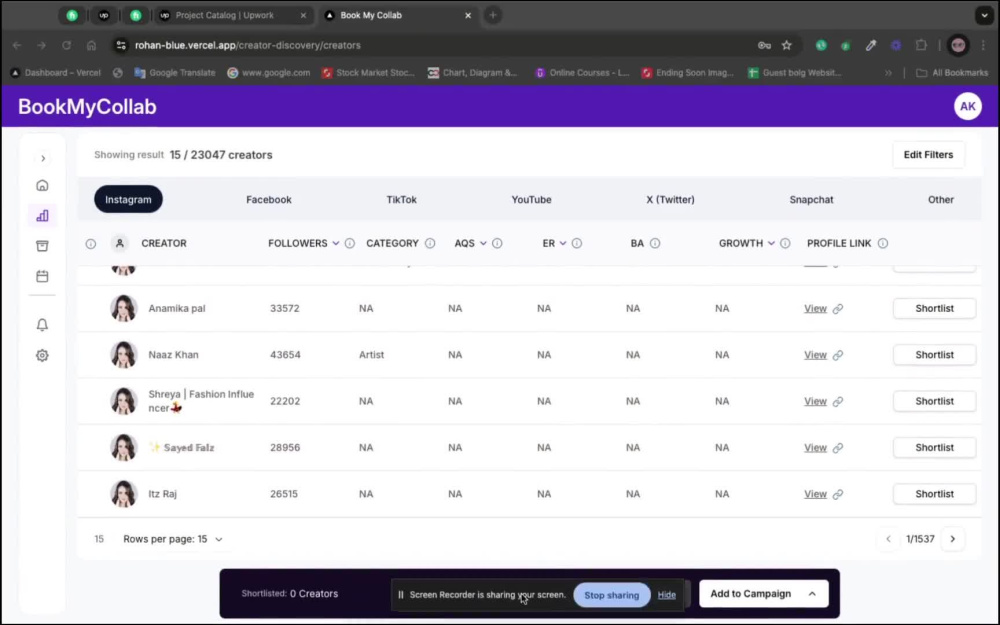Click the AK user avatar

(967, 107)
